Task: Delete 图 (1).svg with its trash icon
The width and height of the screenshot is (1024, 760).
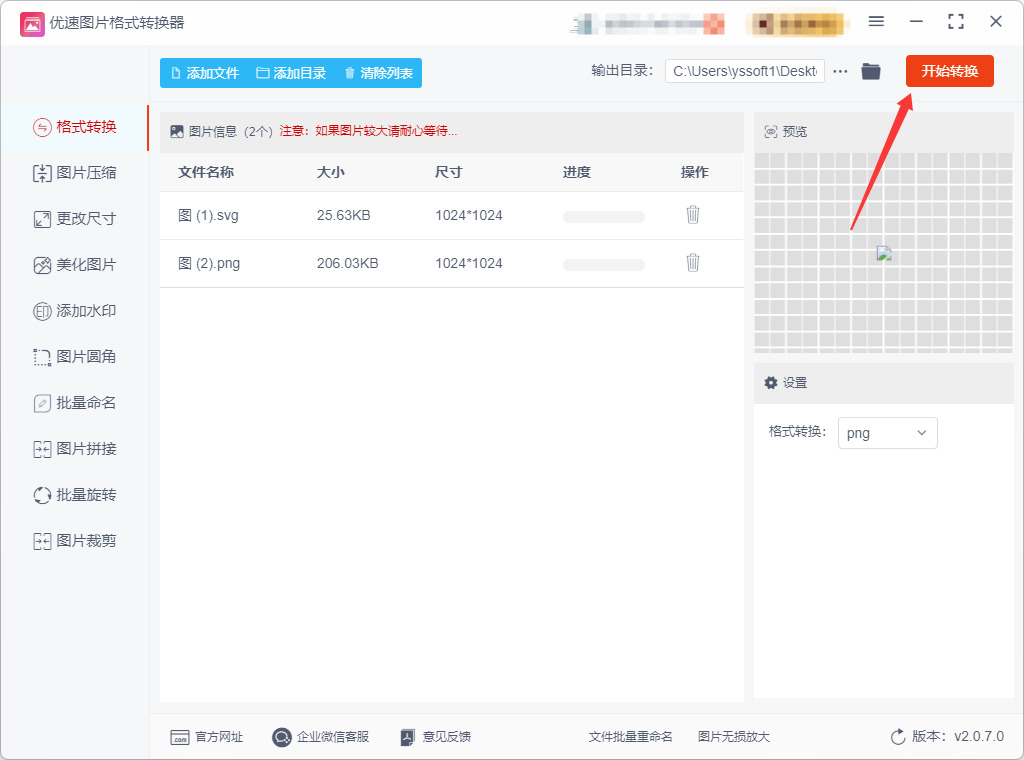Action: 693,215
